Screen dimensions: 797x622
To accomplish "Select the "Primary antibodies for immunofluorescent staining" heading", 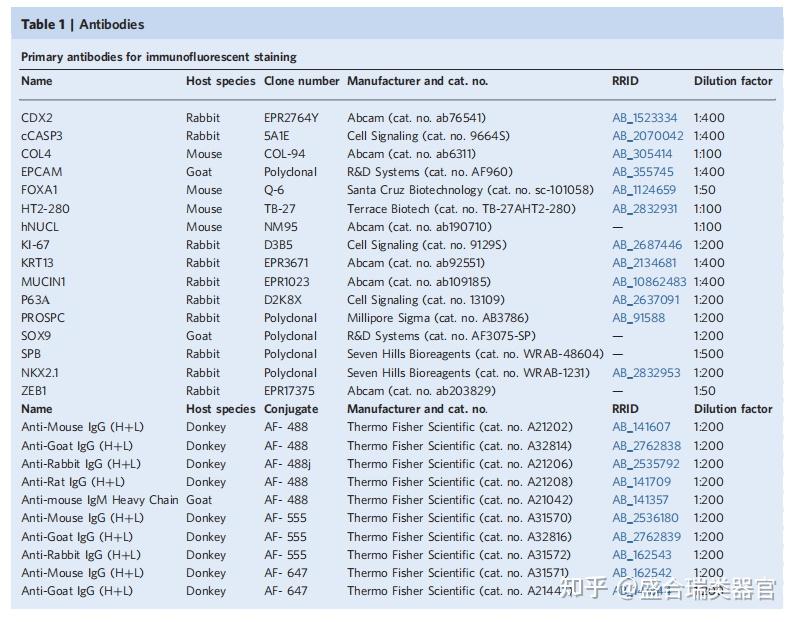I will tap(159, 57).
